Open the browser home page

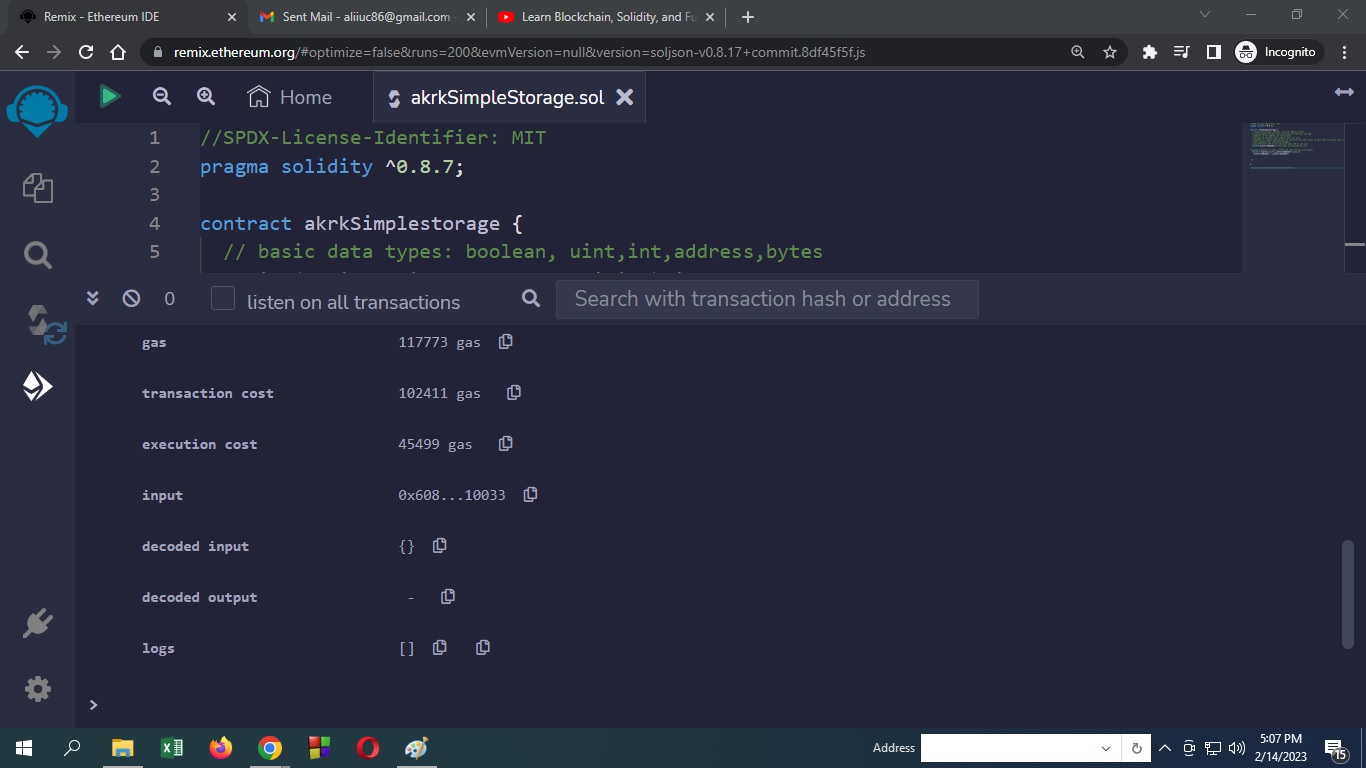pyautogui.click(x=118, y=52)
